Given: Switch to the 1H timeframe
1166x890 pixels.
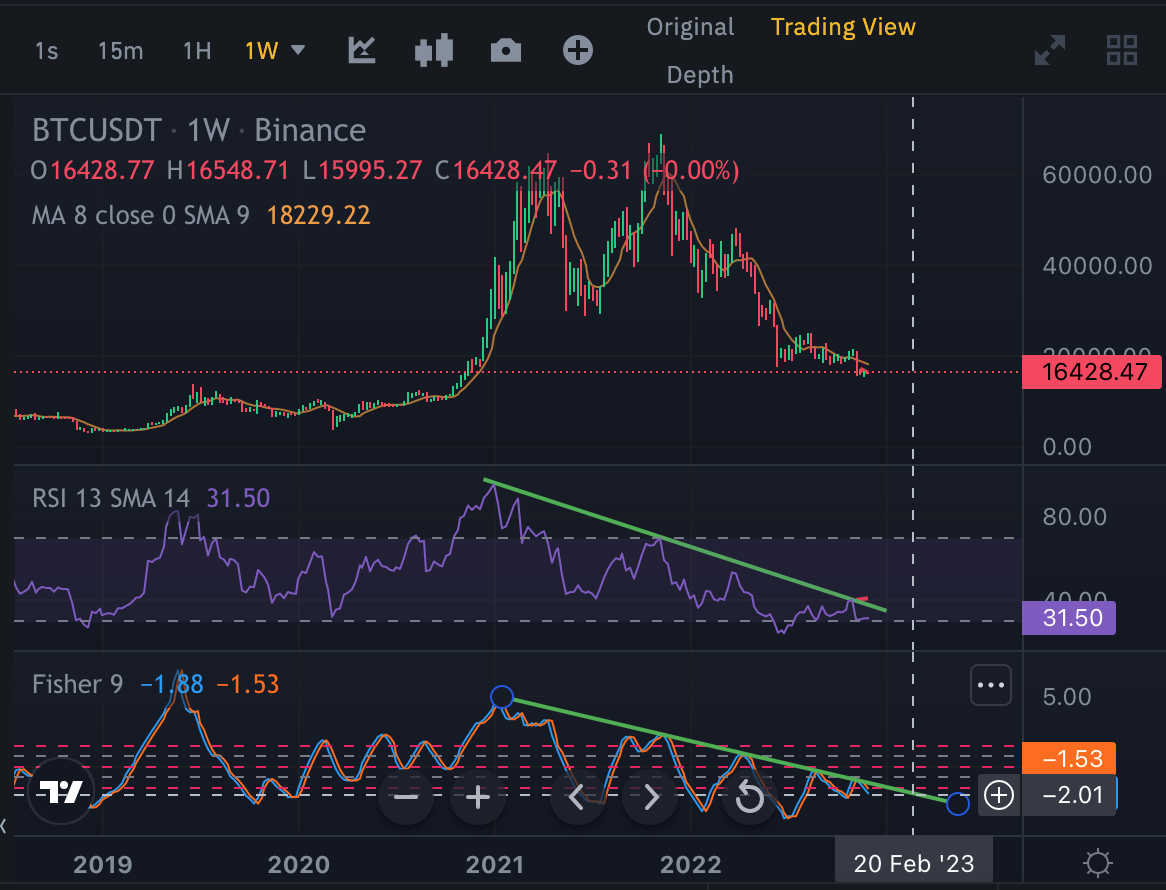Looking at the screenshot, I should coord(197,51).
